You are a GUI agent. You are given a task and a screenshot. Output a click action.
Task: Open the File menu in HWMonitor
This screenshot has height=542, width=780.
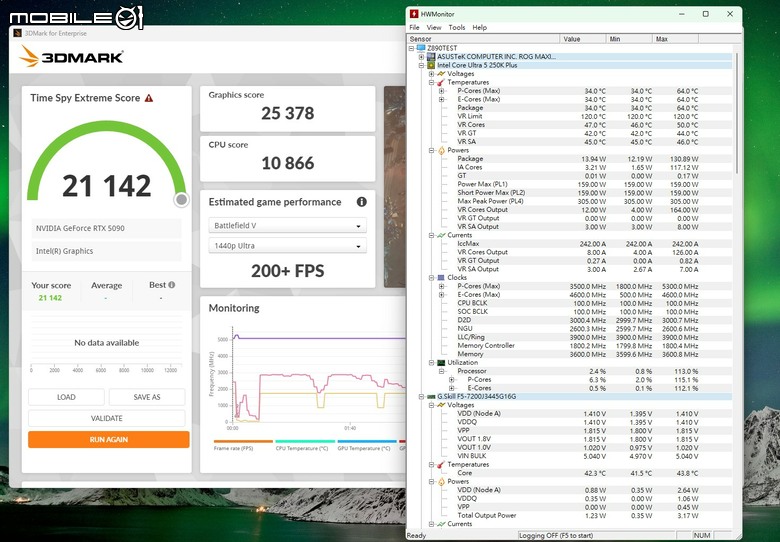[x=414, y=27]
